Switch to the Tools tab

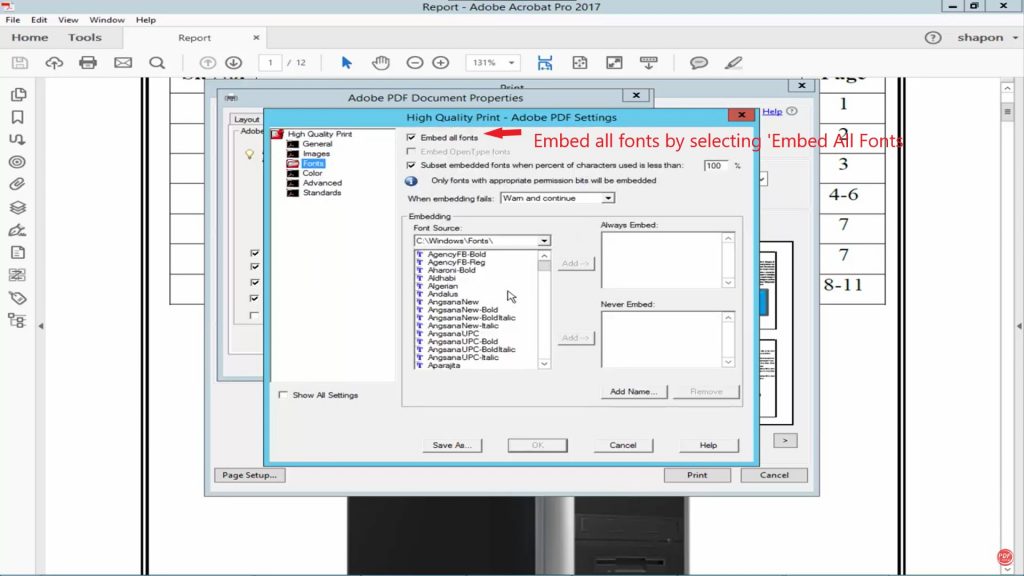coord(85,38)
